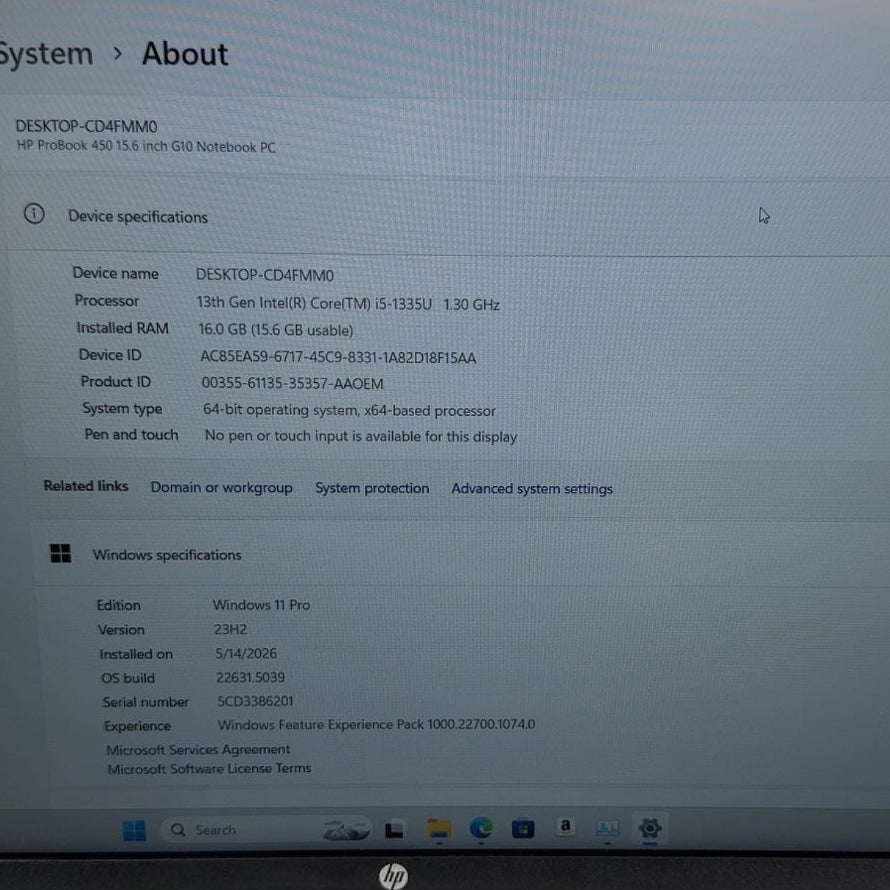Image resolution: width=890 pixels, height=890 pixels.
Task: Open System protection link
Action: point(372,488)
